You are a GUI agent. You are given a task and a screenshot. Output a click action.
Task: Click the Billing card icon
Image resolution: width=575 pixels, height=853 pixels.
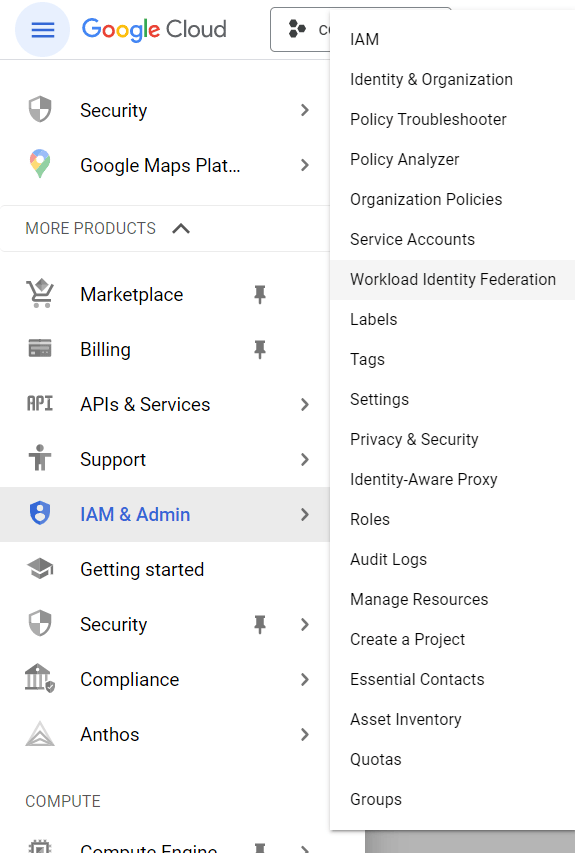pyautogui.click(x=40, y=348)
